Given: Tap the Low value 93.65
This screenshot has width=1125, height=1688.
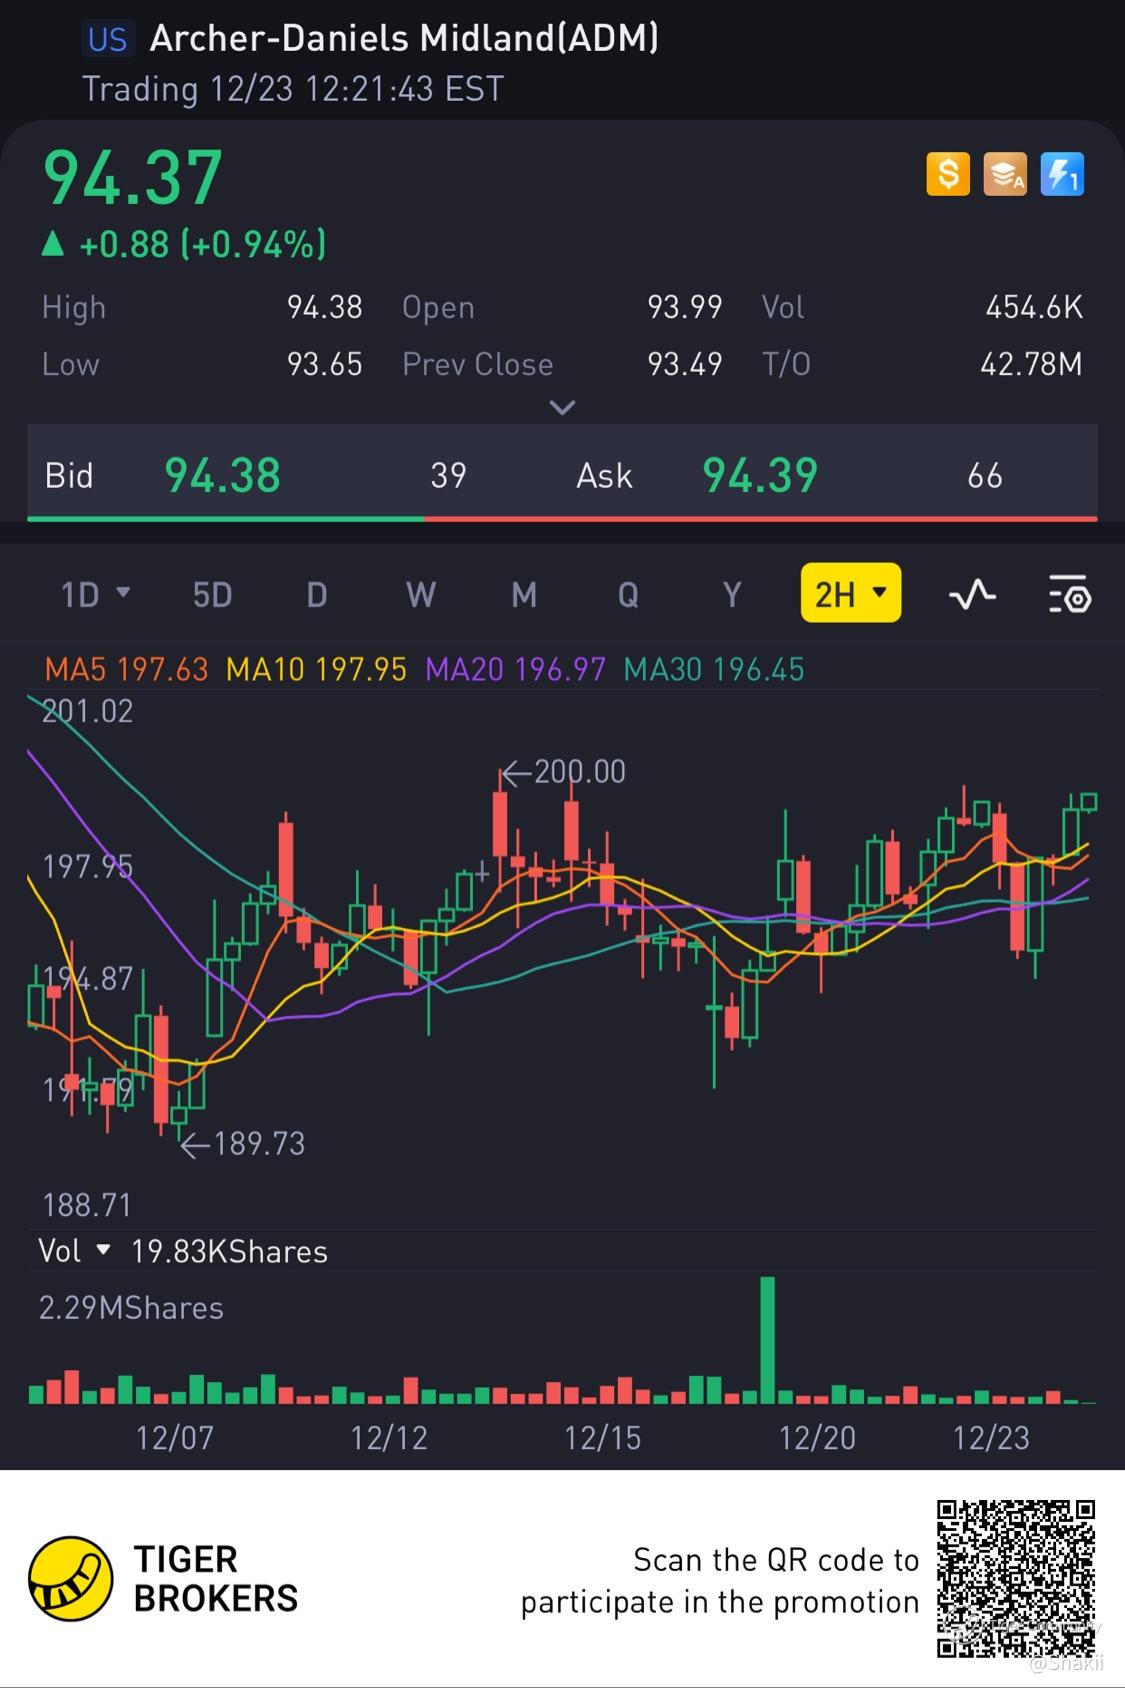Looking at the screenshot, I should tap(324, 364).
